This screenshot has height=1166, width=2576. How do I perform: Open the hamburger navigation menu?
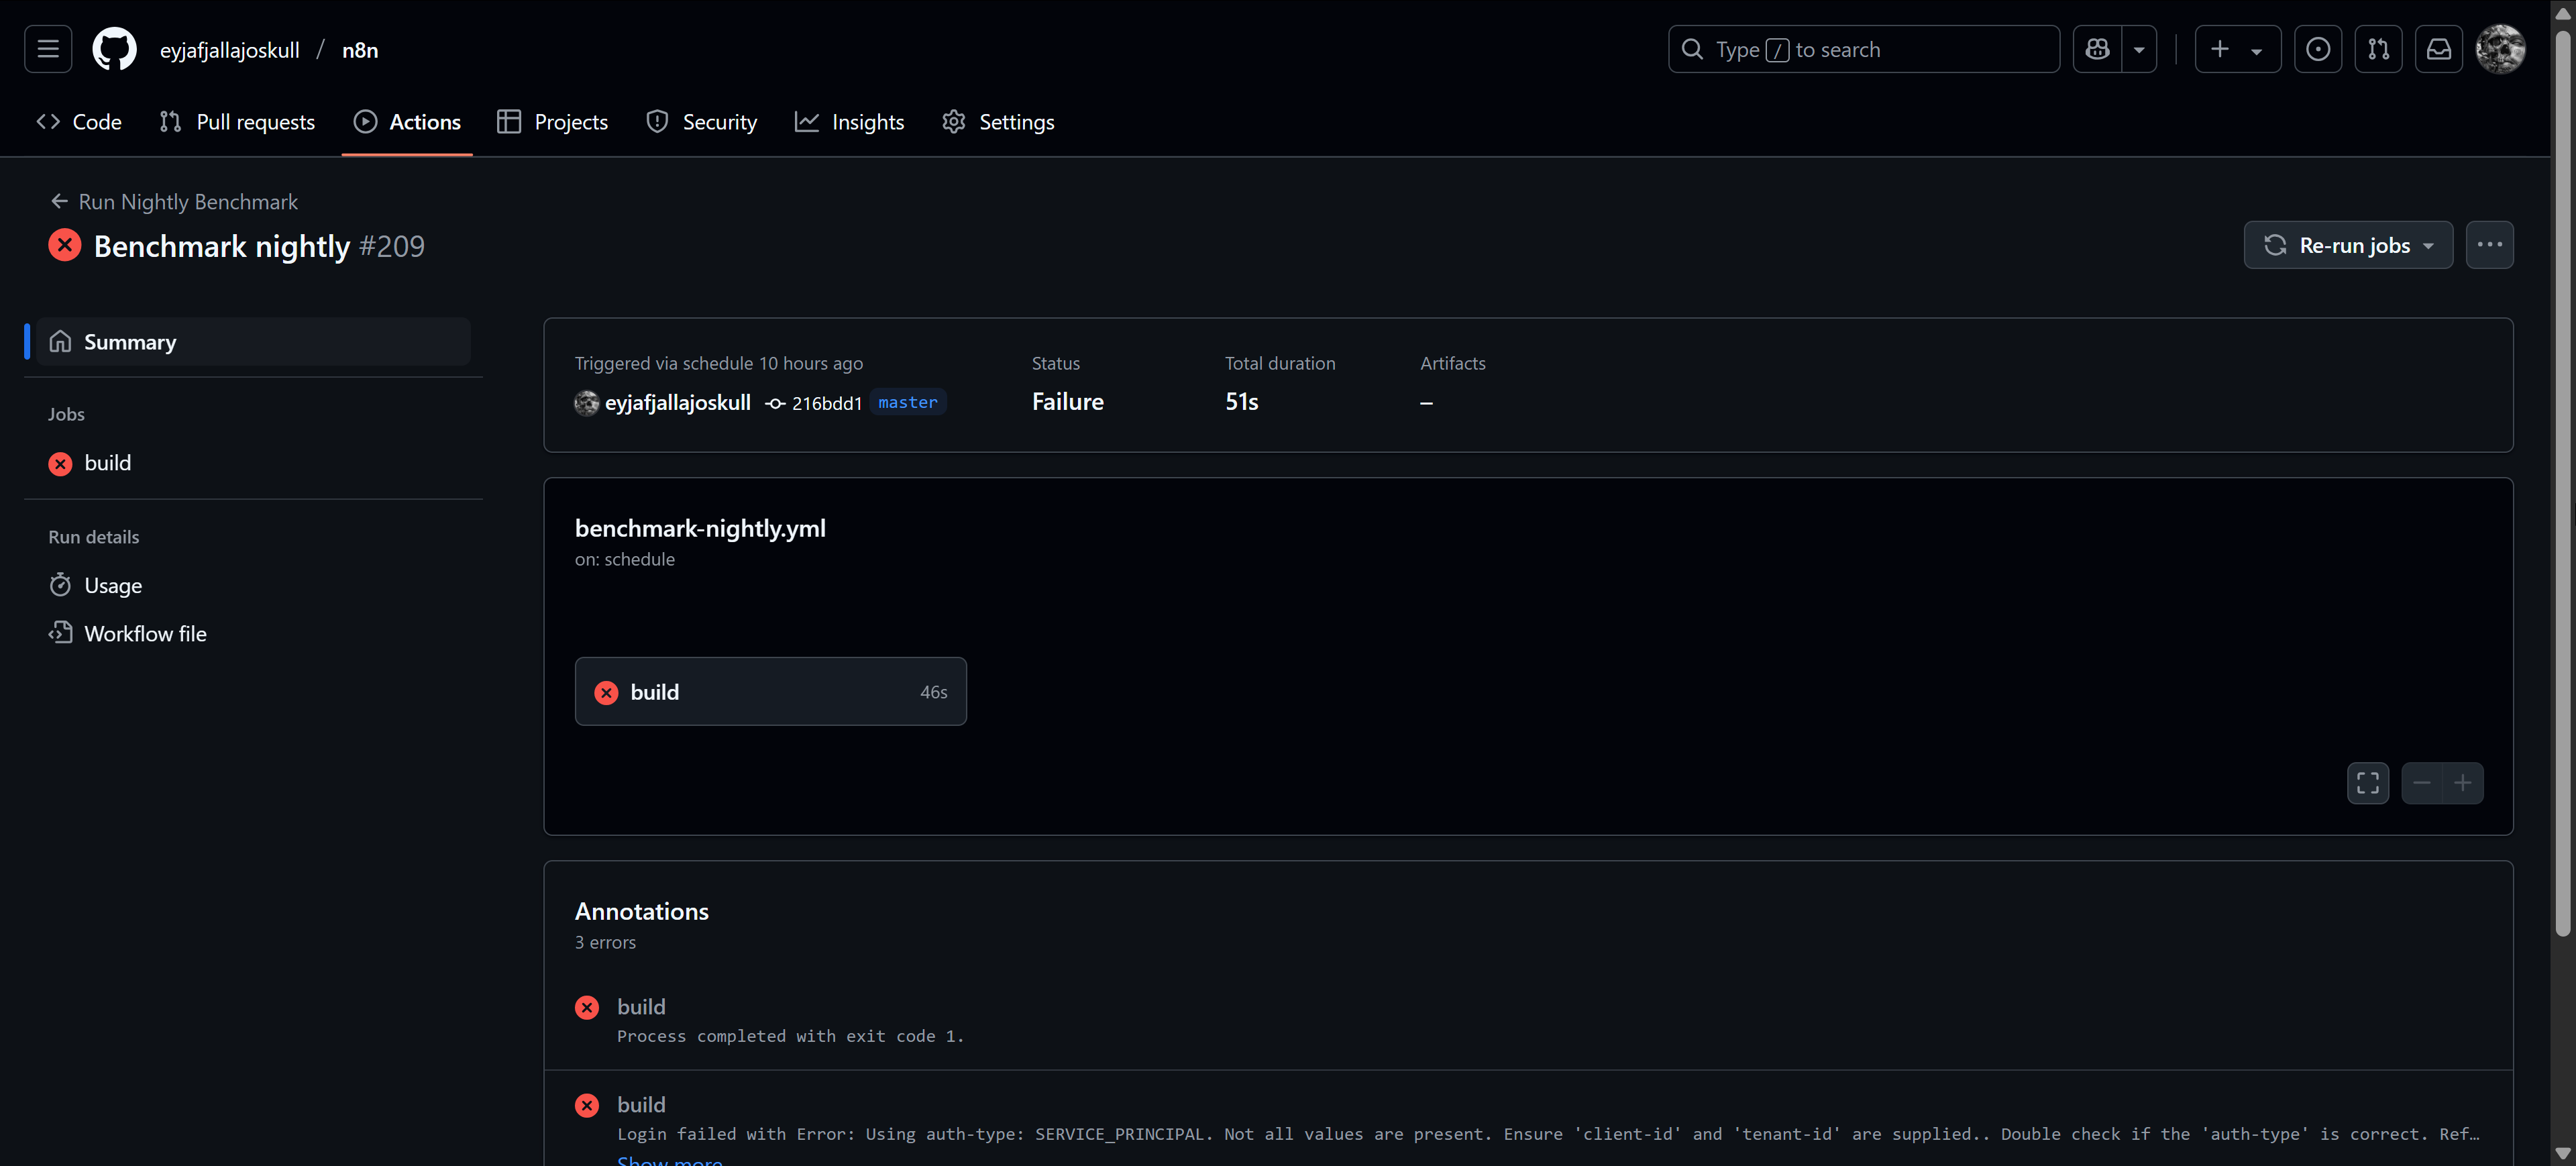[x=48, y=49]
